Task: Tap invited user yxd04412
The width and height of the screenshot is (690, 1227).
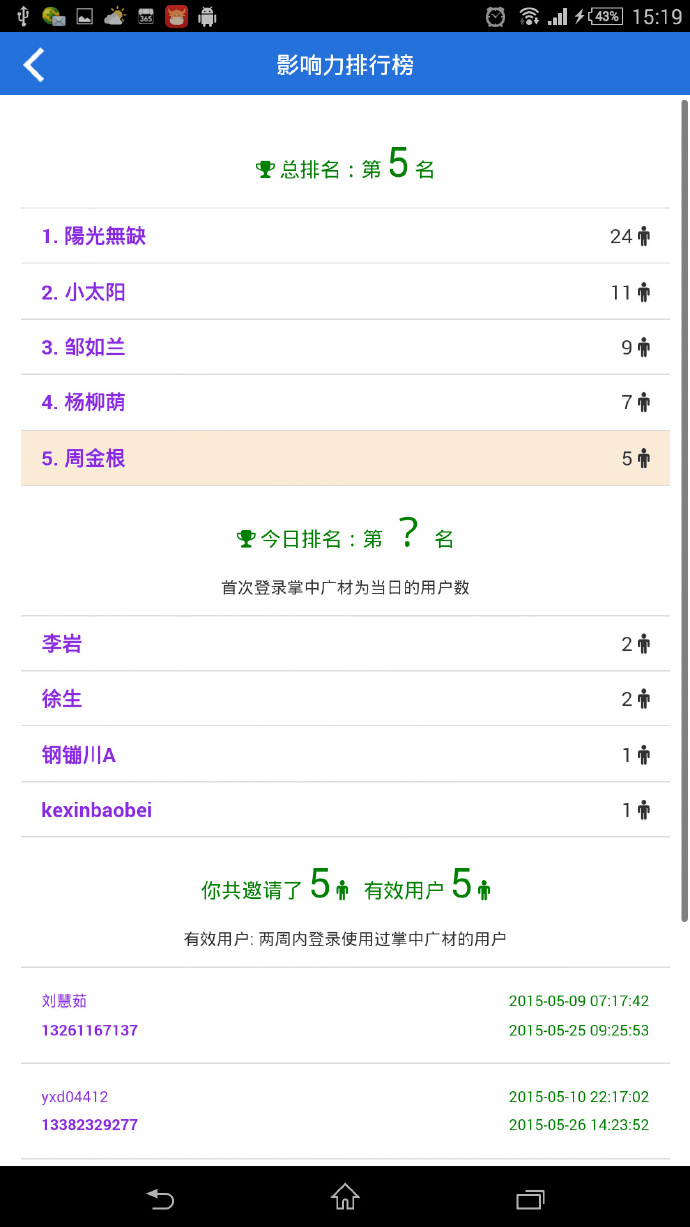Action: coord(75,1097)
